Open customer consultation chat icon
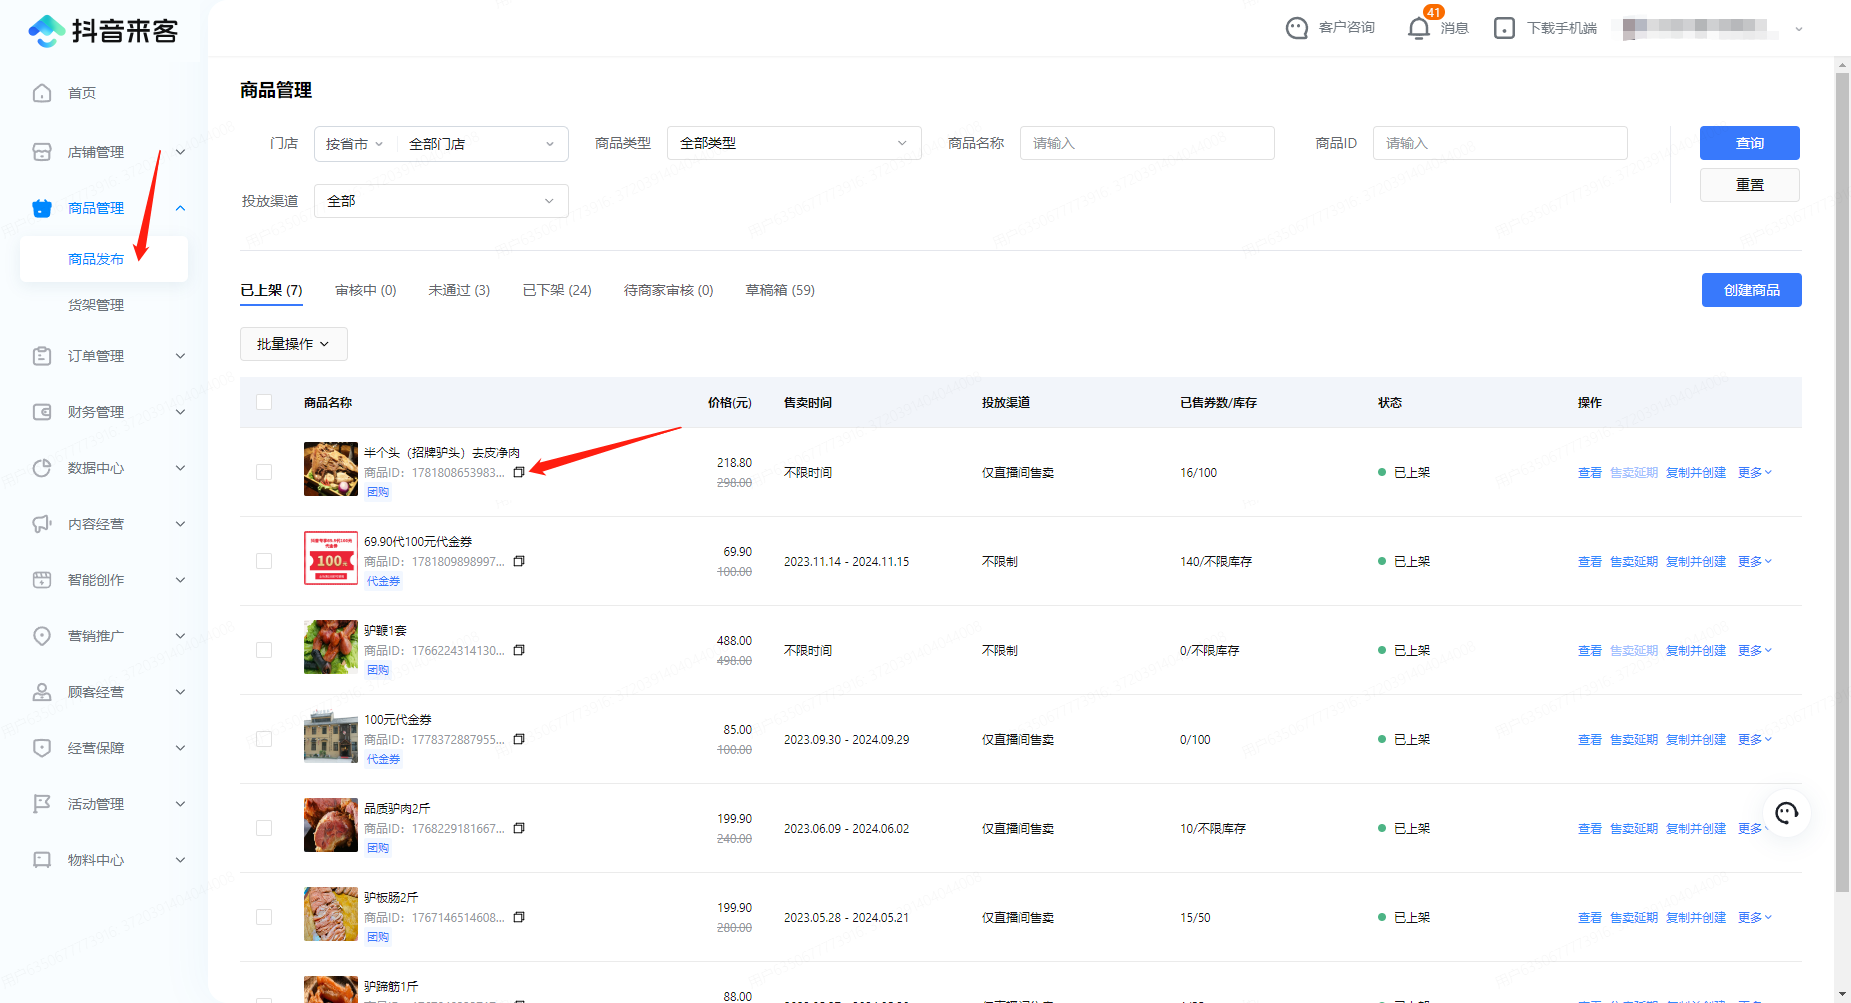Screen dimensions: 1851x1003 click(1297, 28)
